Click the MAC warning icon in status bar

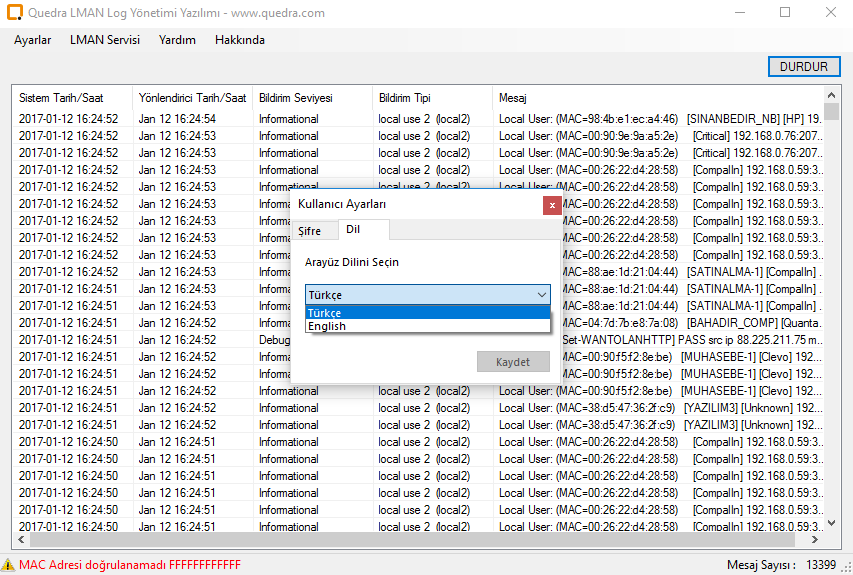coord(9,565)
